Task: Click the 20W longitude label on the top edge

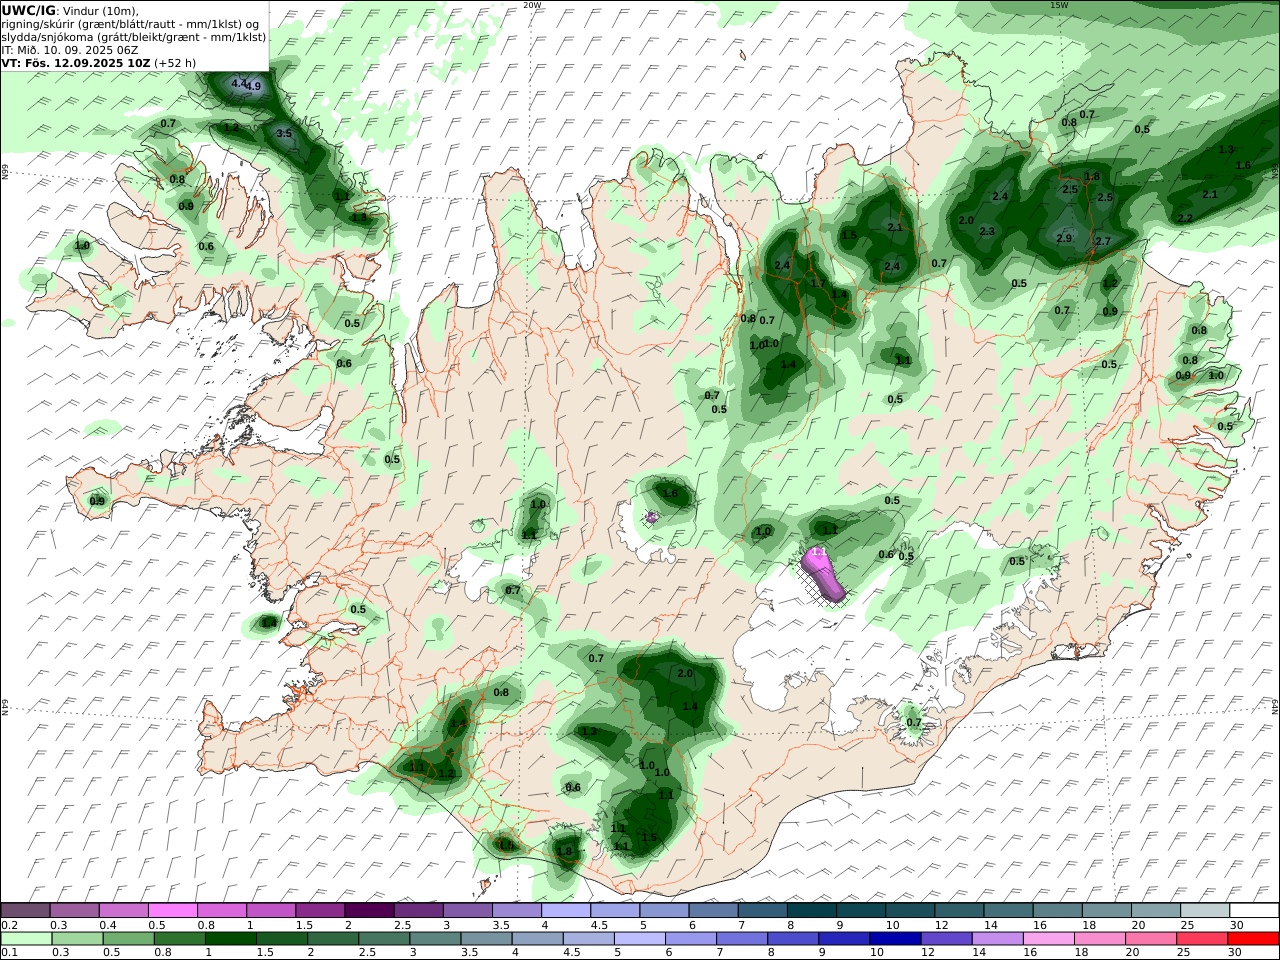Action: pyautogui.click(x=532, y=5)
